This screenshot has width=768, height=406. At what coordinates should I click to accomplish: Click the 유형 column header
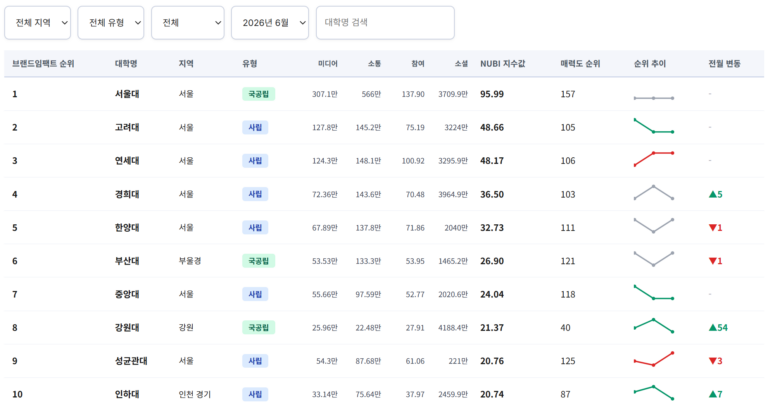coord(250,64)
